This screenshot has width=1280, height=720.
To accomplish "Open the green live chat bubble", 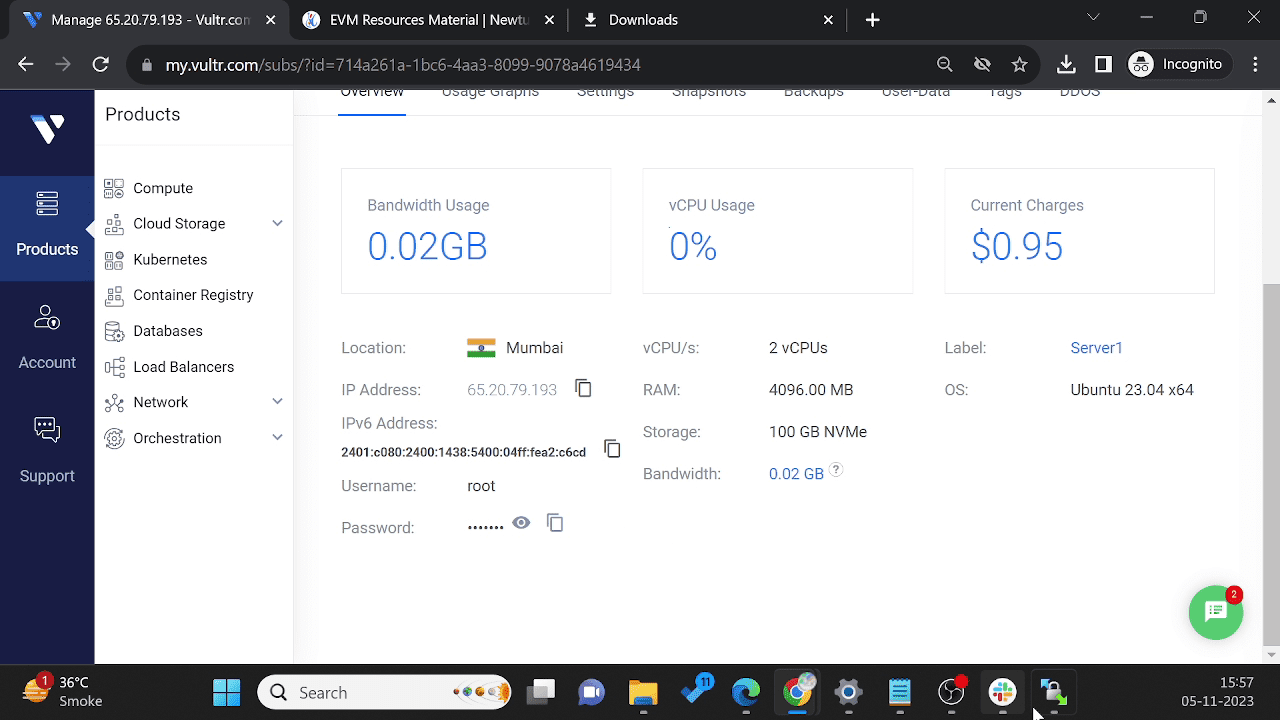I will point(1215,612).
